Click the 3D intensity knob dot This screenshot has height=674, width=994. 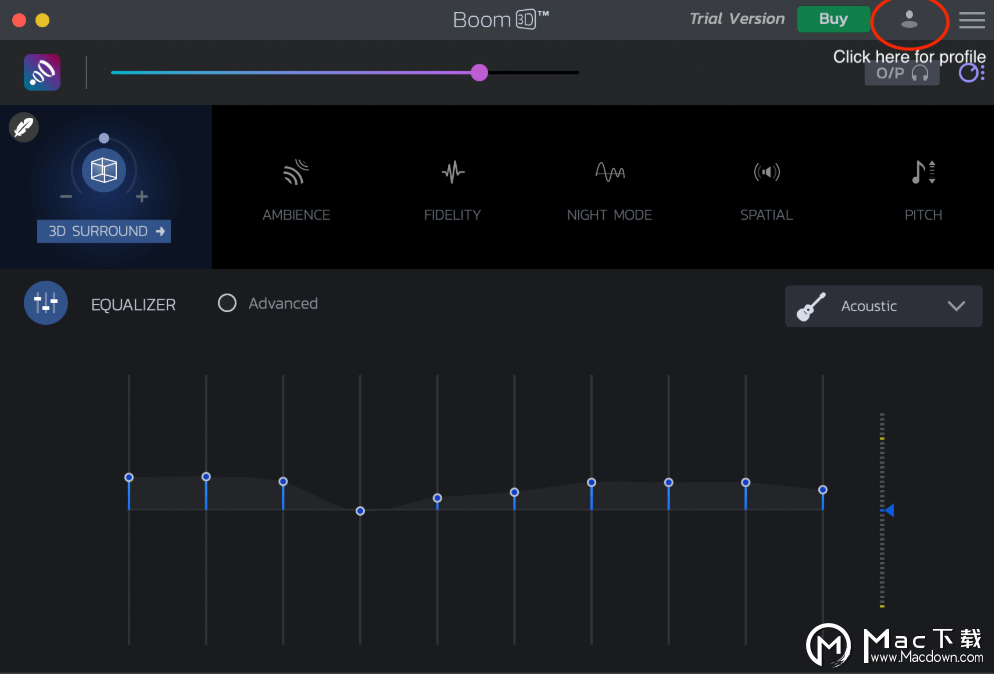104,138
